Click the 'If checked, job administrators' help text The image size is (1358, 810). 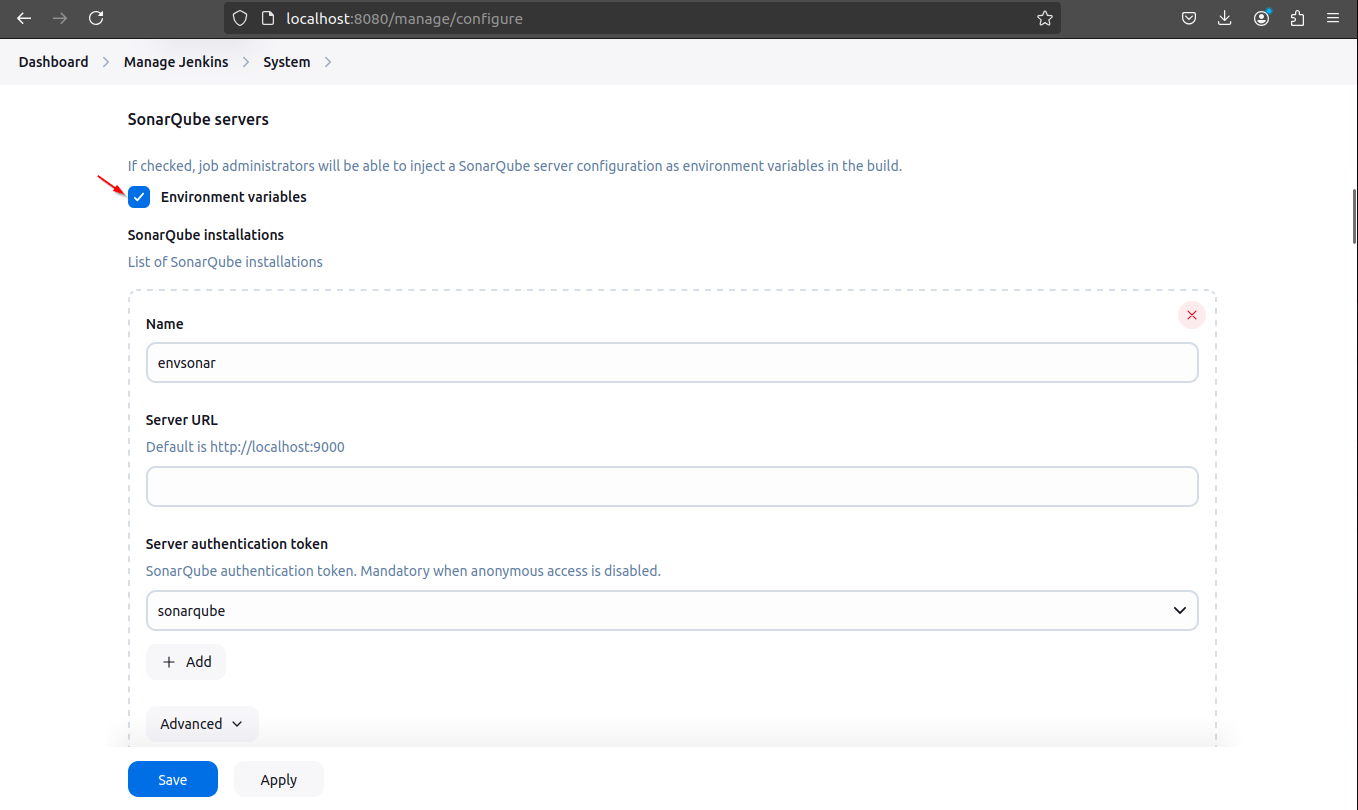515,166
